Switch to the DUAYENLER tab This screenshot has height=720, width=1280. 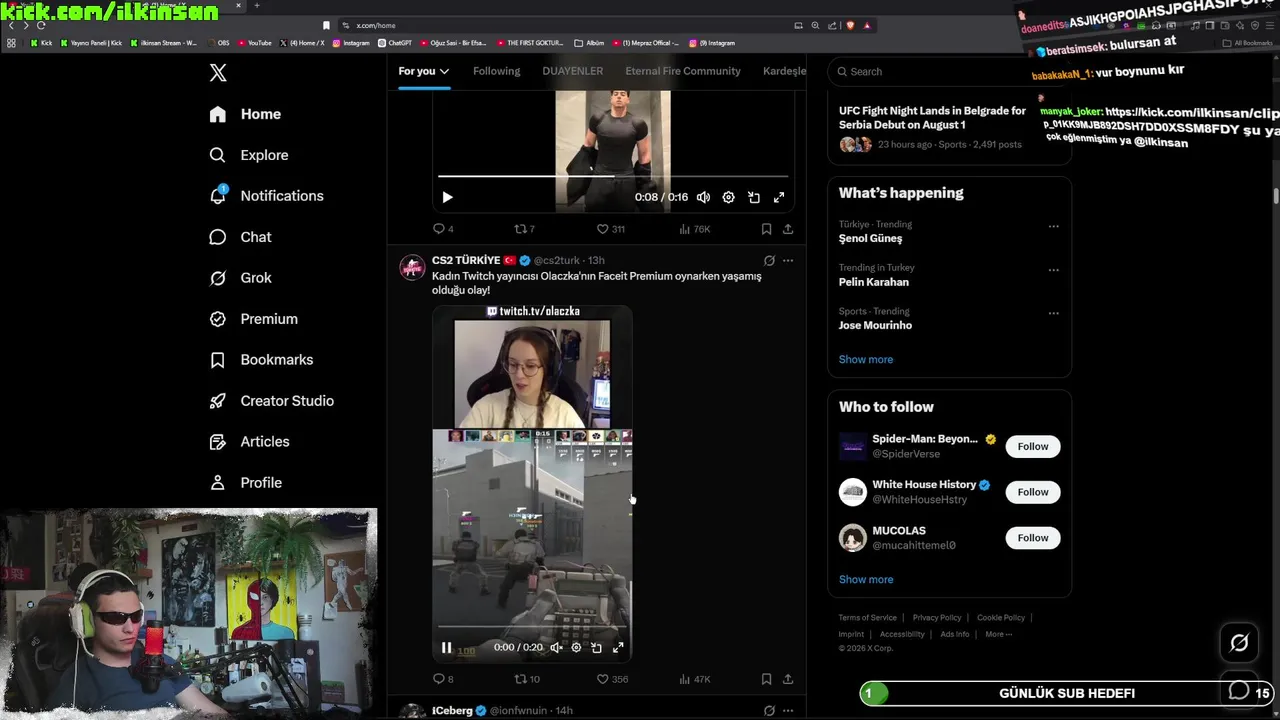(x=573, y=71)
